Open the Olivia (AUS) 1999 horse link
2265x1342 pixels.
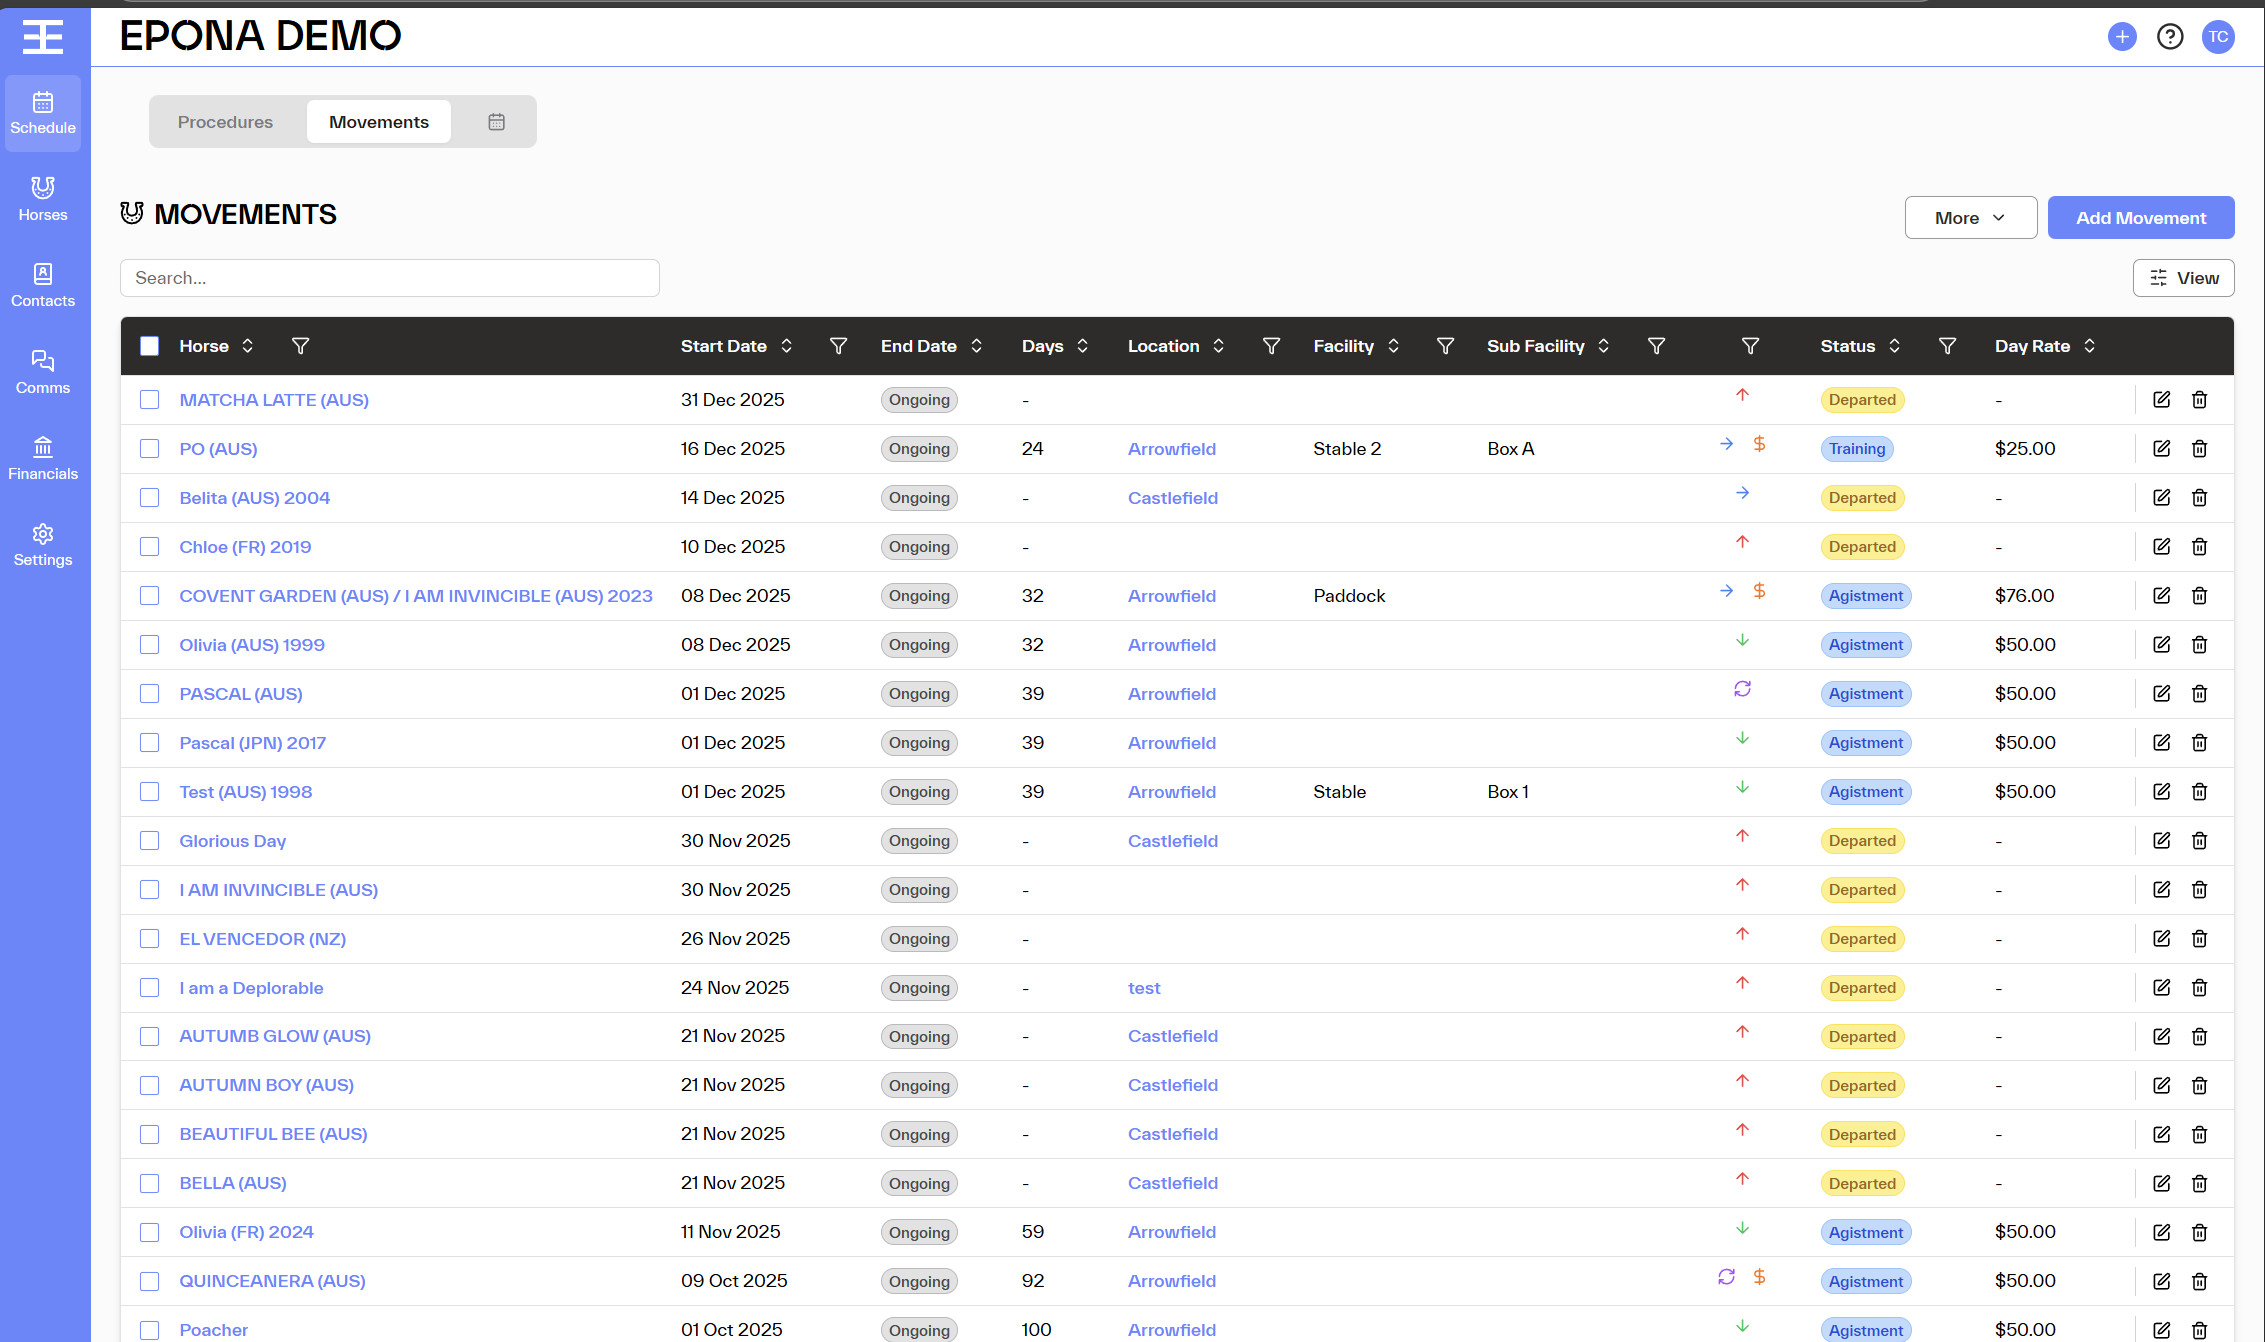(x=252, y=645)
